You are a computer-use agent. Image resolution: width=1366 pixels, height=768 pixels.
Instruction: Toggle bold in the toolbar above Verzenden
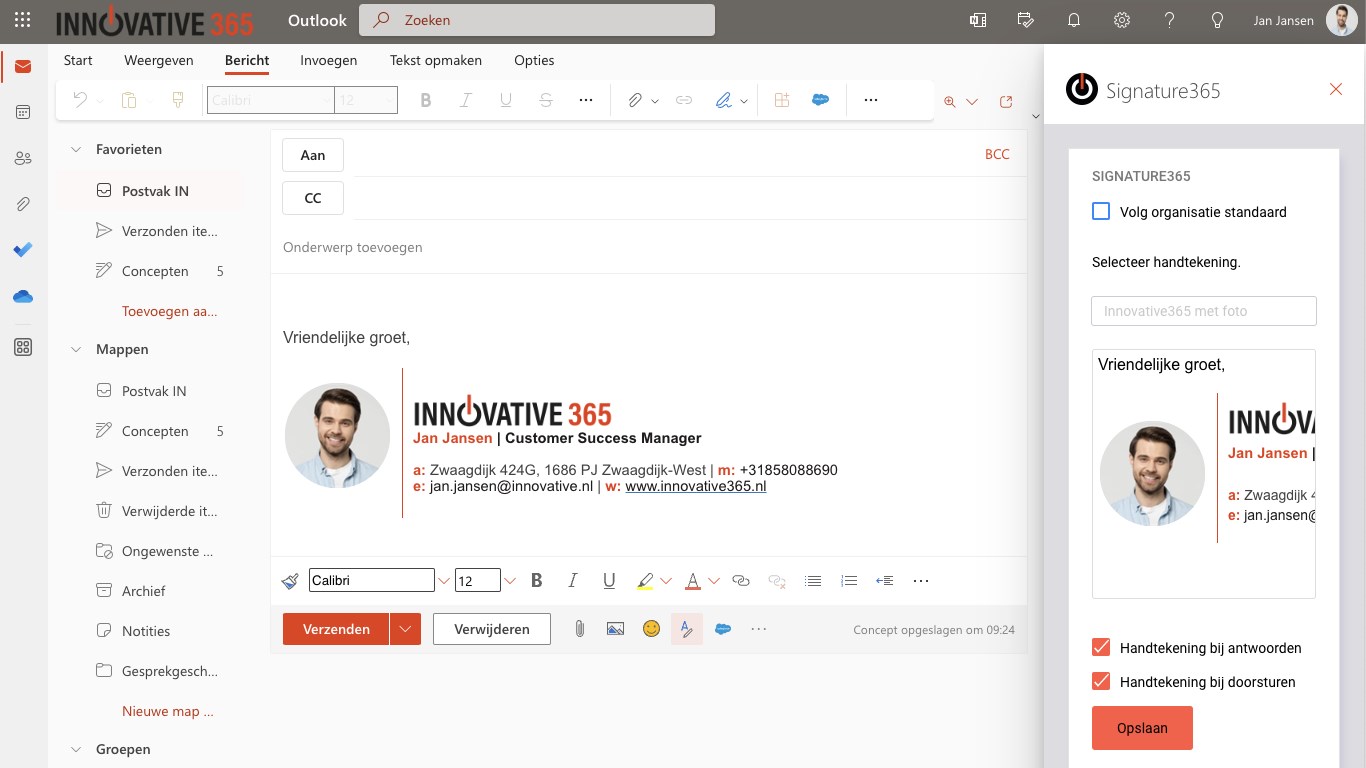[537, 581]
